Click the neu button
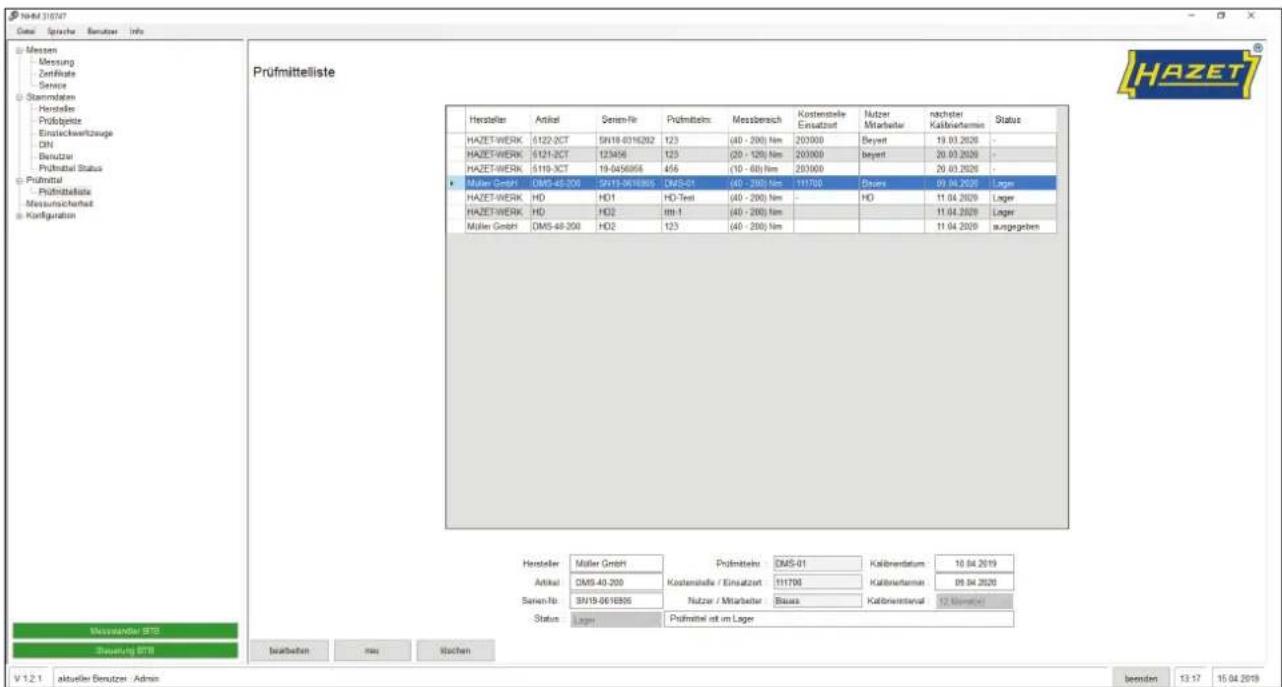 click(370, 650)
